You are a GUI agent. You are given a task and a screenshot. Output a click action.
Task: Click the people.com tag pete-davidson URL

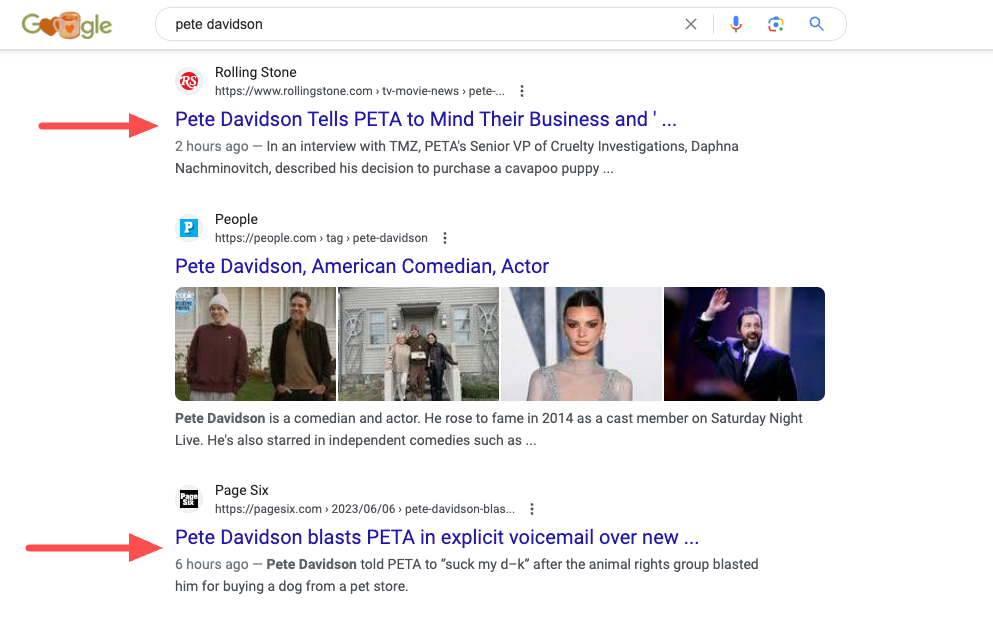point(321,238)
